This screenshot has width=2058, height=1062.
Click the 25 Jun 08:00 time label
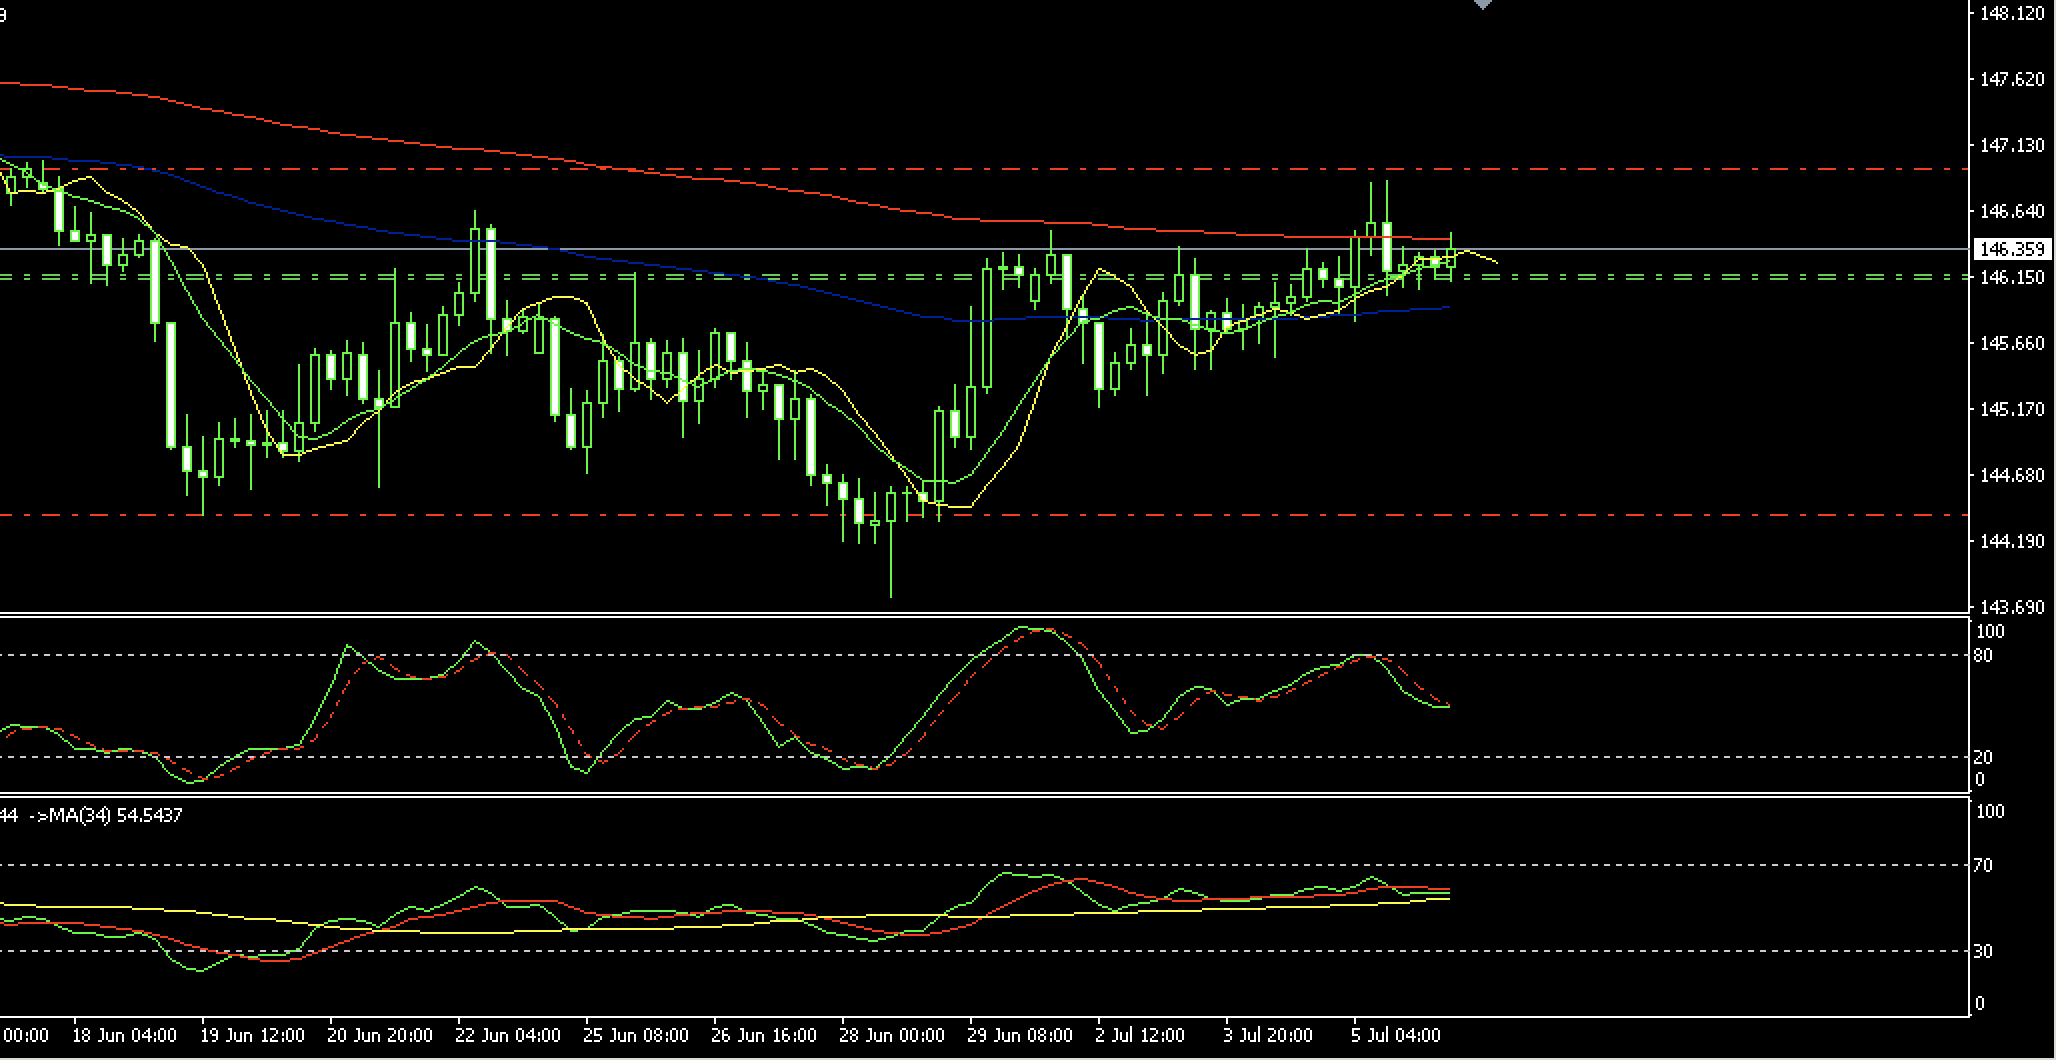(637, 1035)
